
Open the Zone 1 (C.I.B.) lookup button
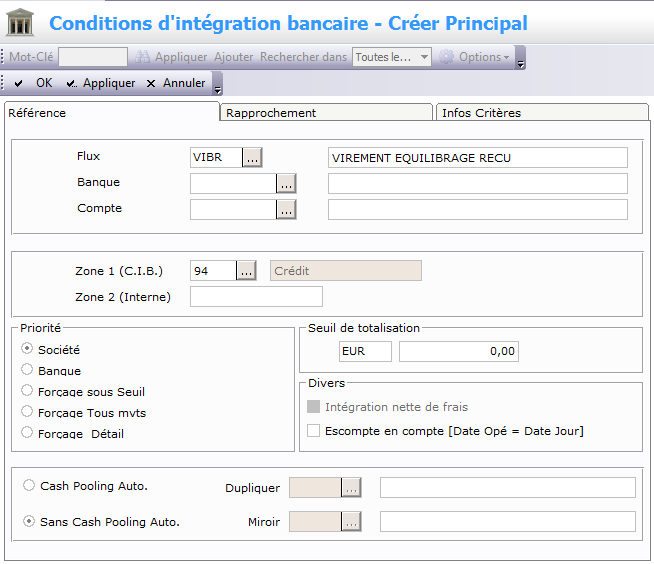point(246,270)
